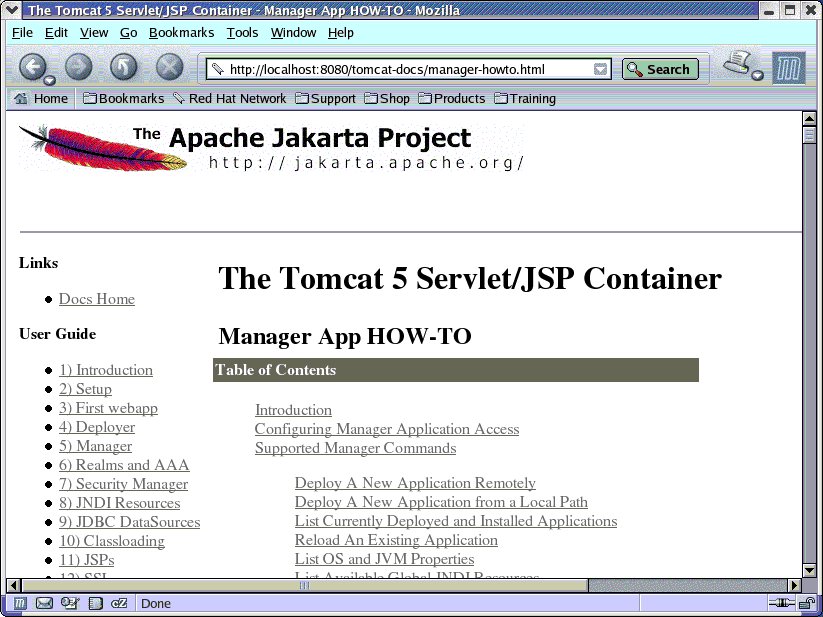
Task: Open the 1) Introduction sidebar link
Action: click(x=105, y=370)
